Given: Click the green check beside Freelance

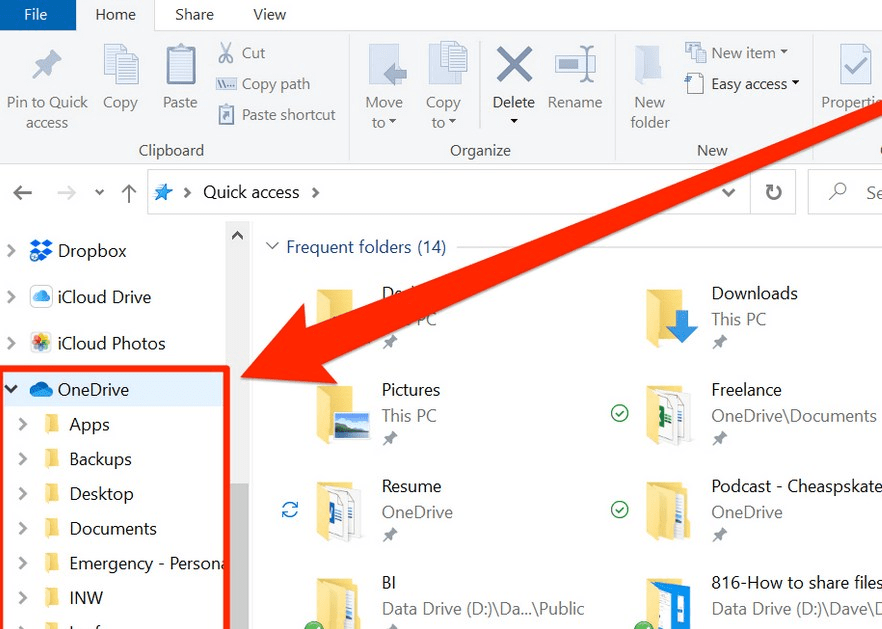Looking at the screenshot, I should [619, 414].
